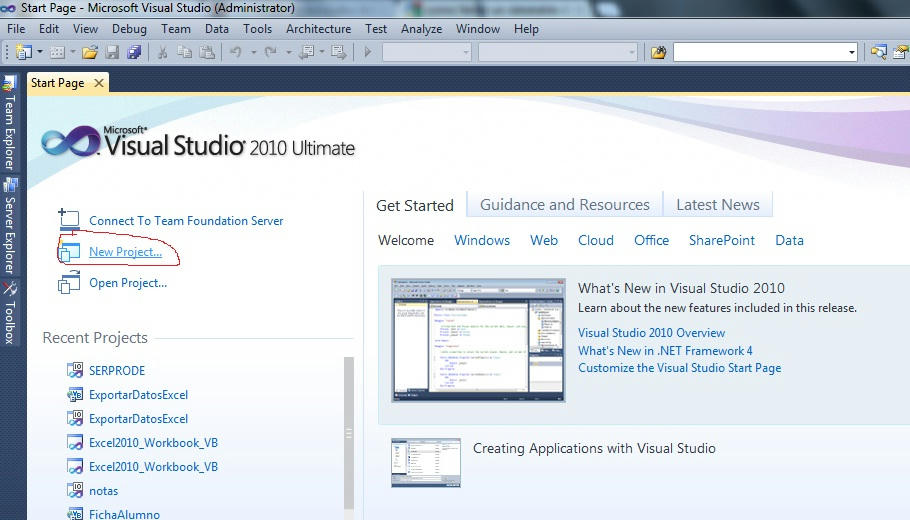Open the Team Explorer side panel tab
Screen dimensions: 910x520
point(9,124)
